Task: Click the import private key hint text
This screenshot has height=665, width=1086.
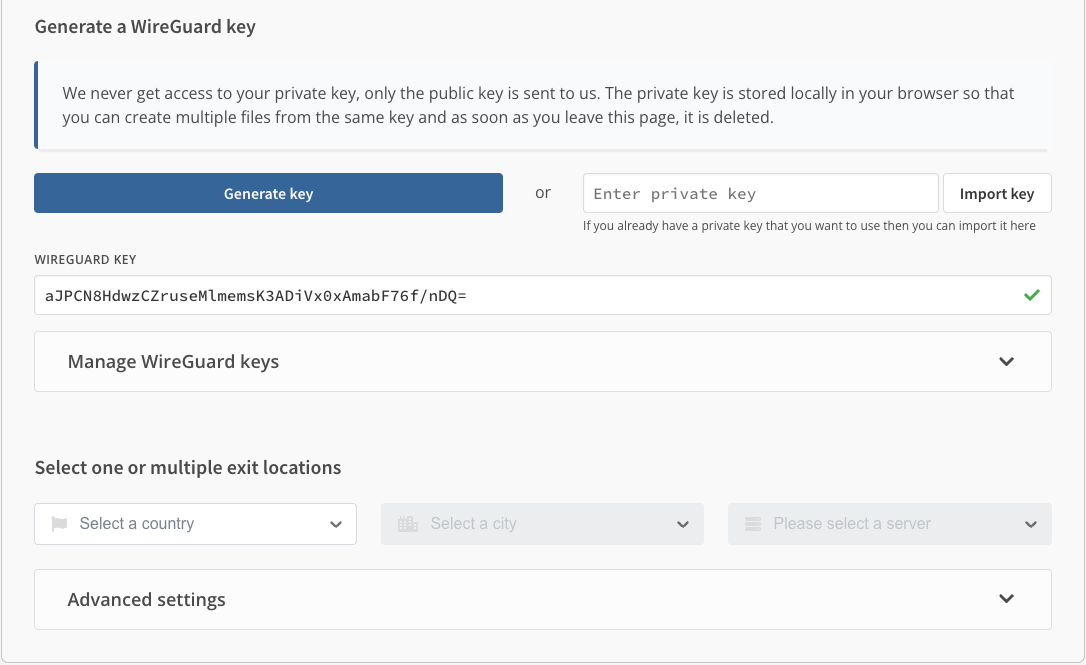Action: point(809,226)
